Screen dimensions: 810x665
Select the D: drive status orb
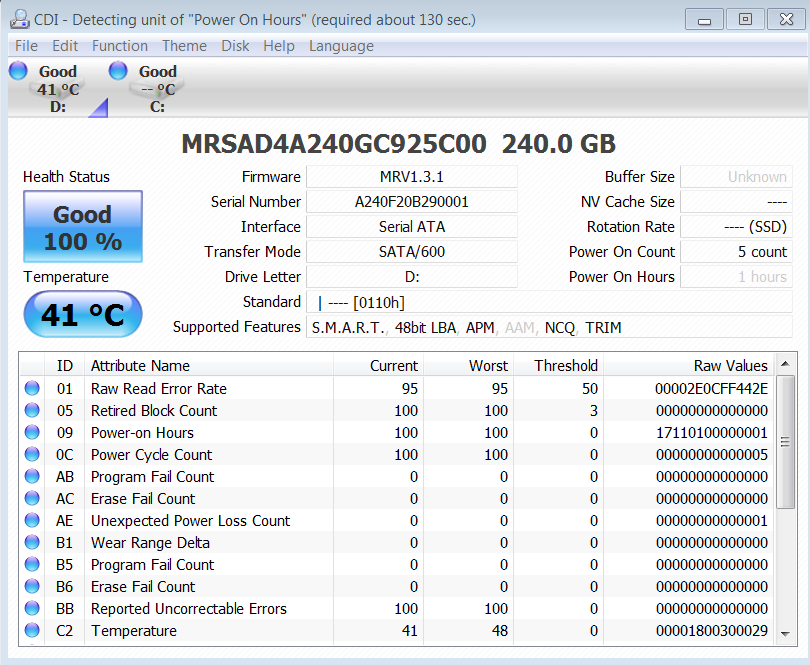tap(19, 71)
